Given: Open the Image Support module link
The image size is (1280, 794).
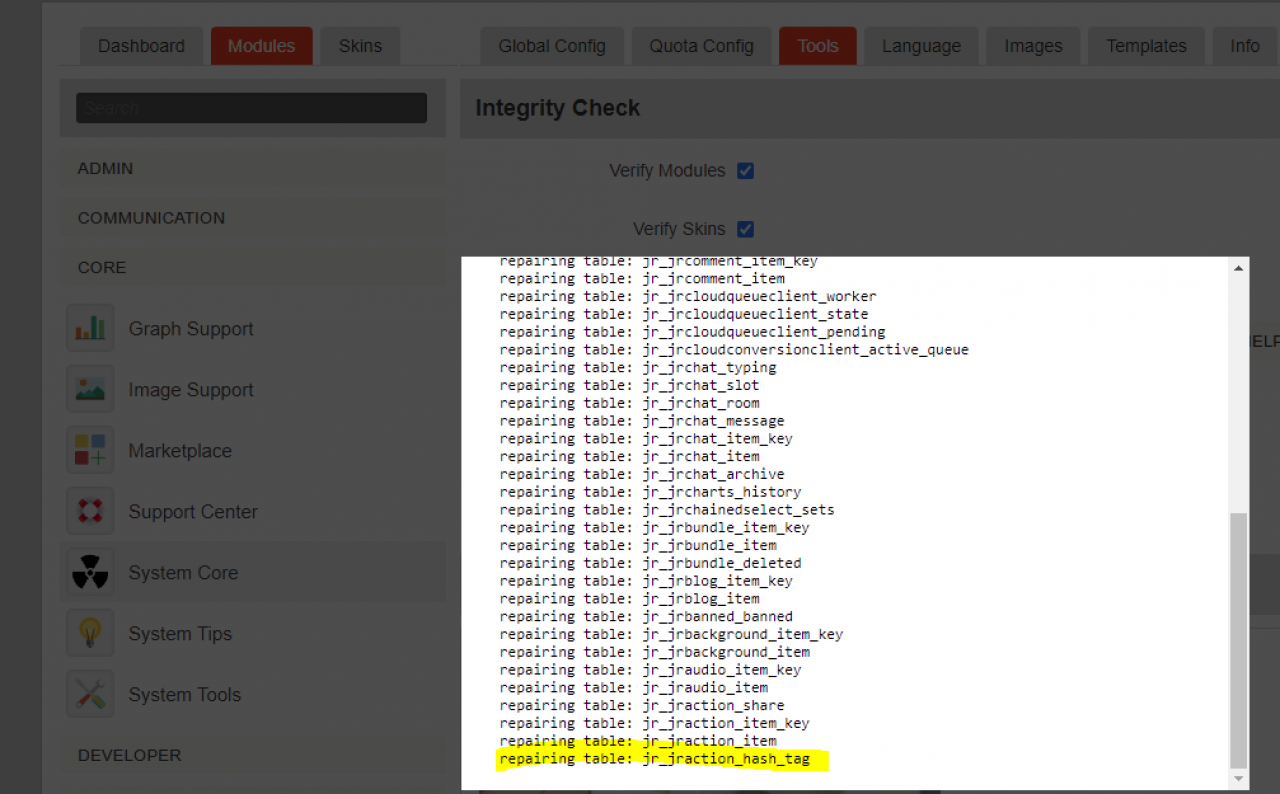Looking at the screenshot, I should pos(191,390).
